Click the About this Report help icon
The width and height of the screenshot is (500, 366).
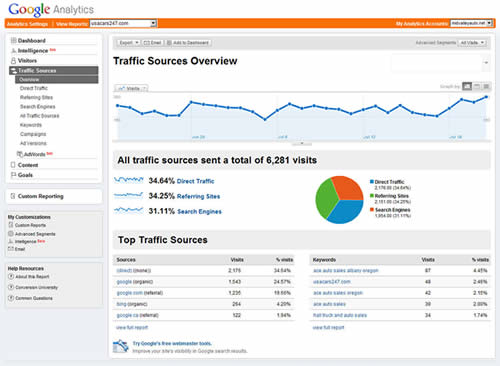click(11, 276)
